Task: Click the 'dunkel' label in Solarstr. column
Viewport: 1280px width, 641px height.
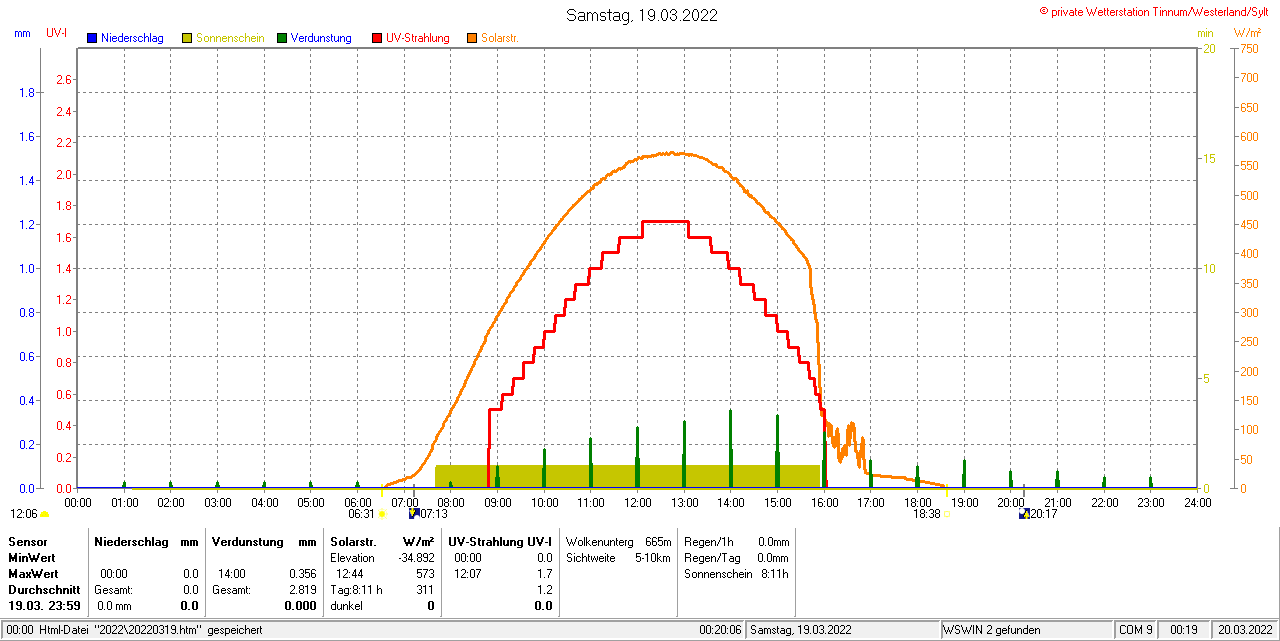Action: (346, 606)
